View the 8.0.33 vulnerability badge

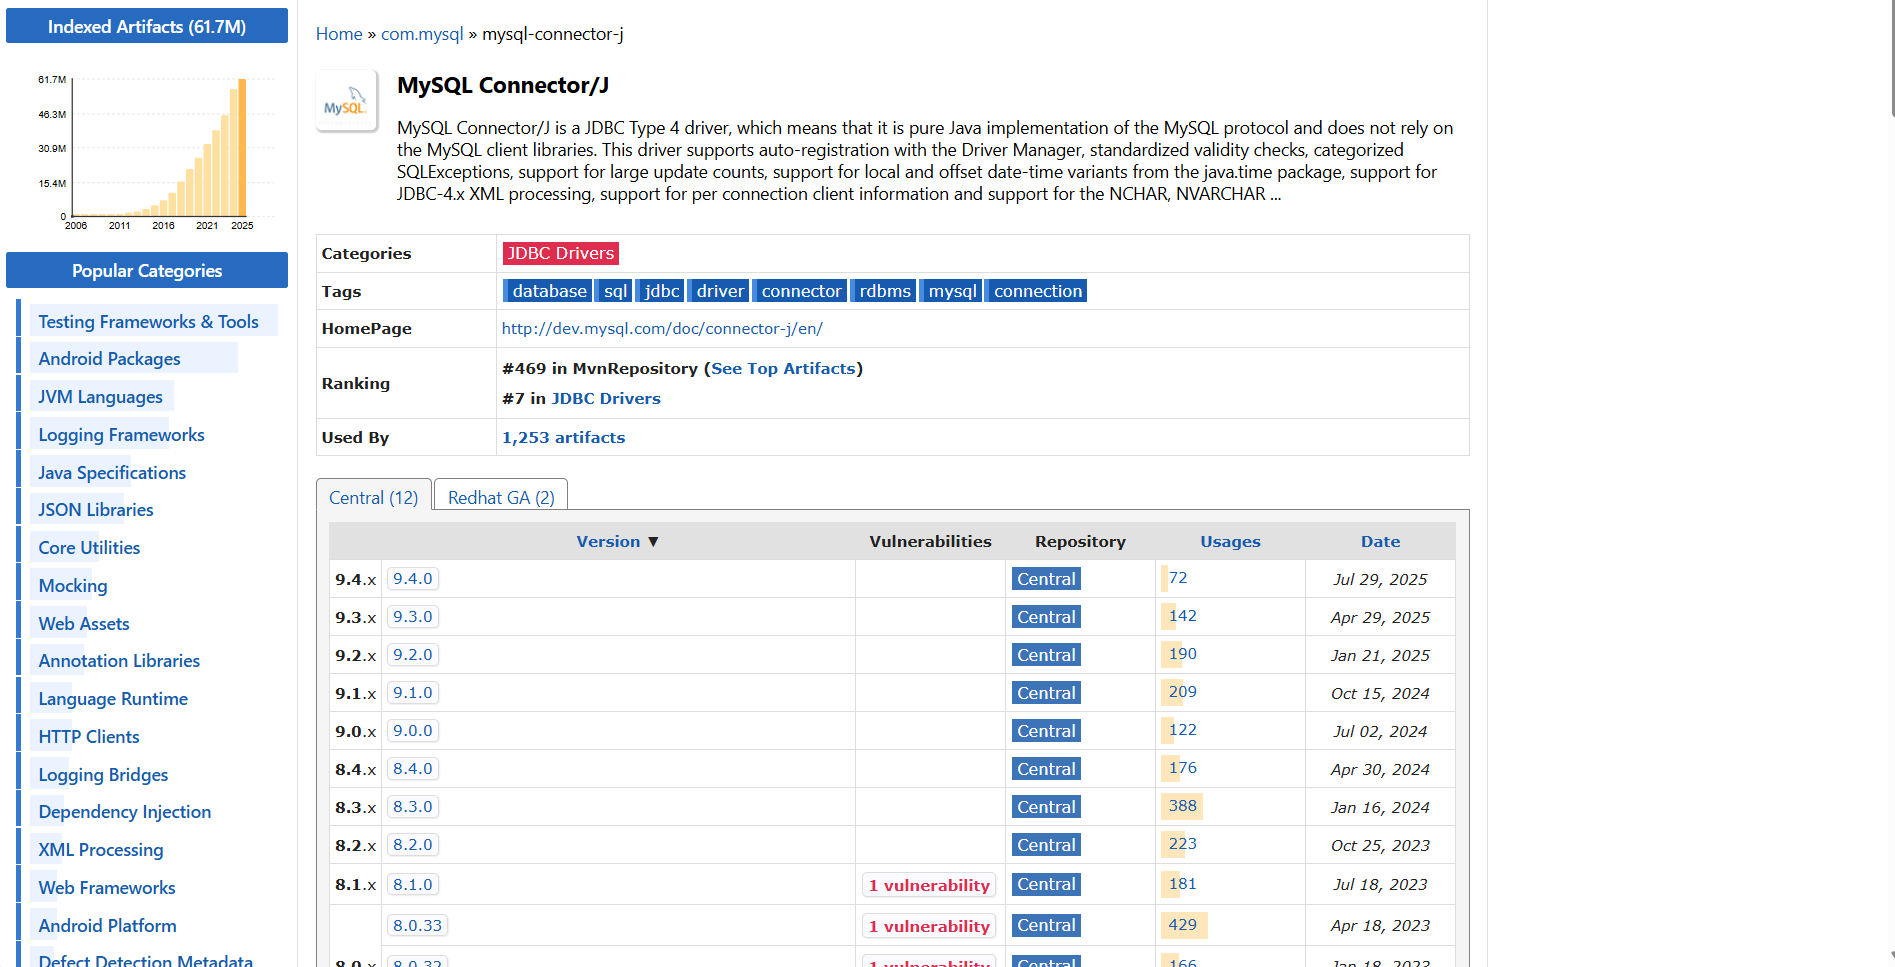coord(929,926)
